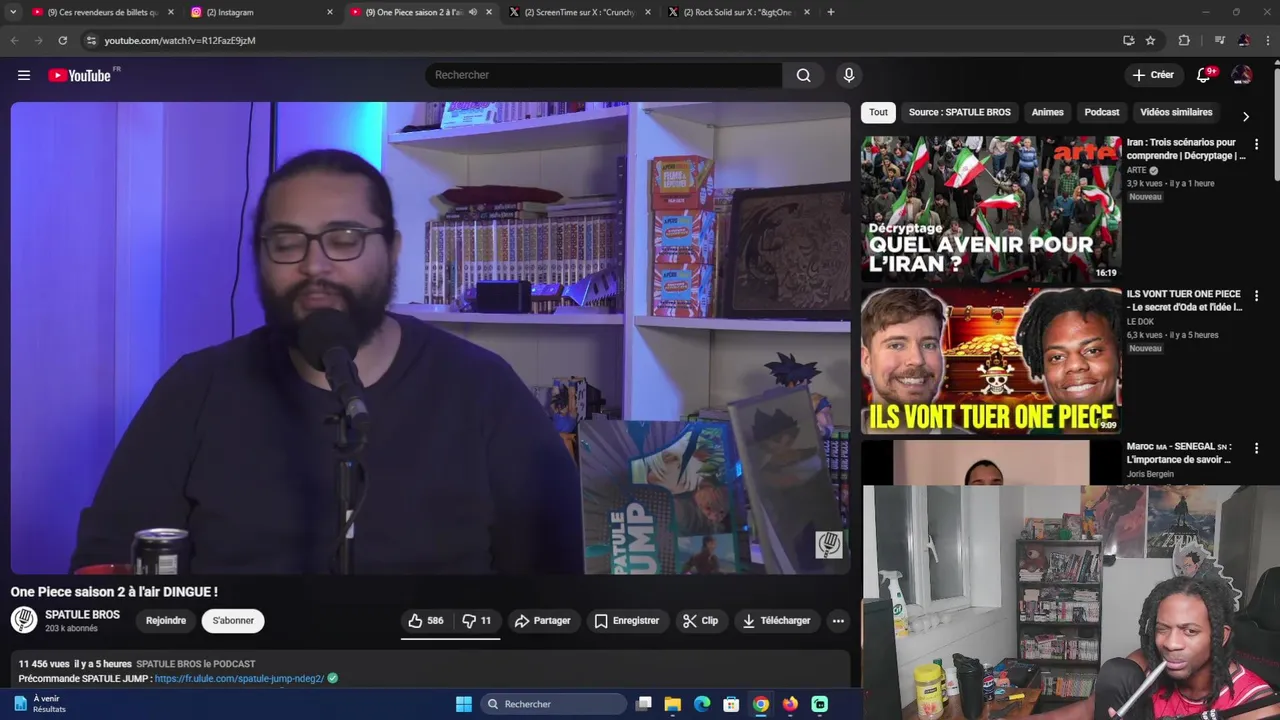Like the video with thumbs up
This screenshot has height=720, width=1280.
point(426,621)
